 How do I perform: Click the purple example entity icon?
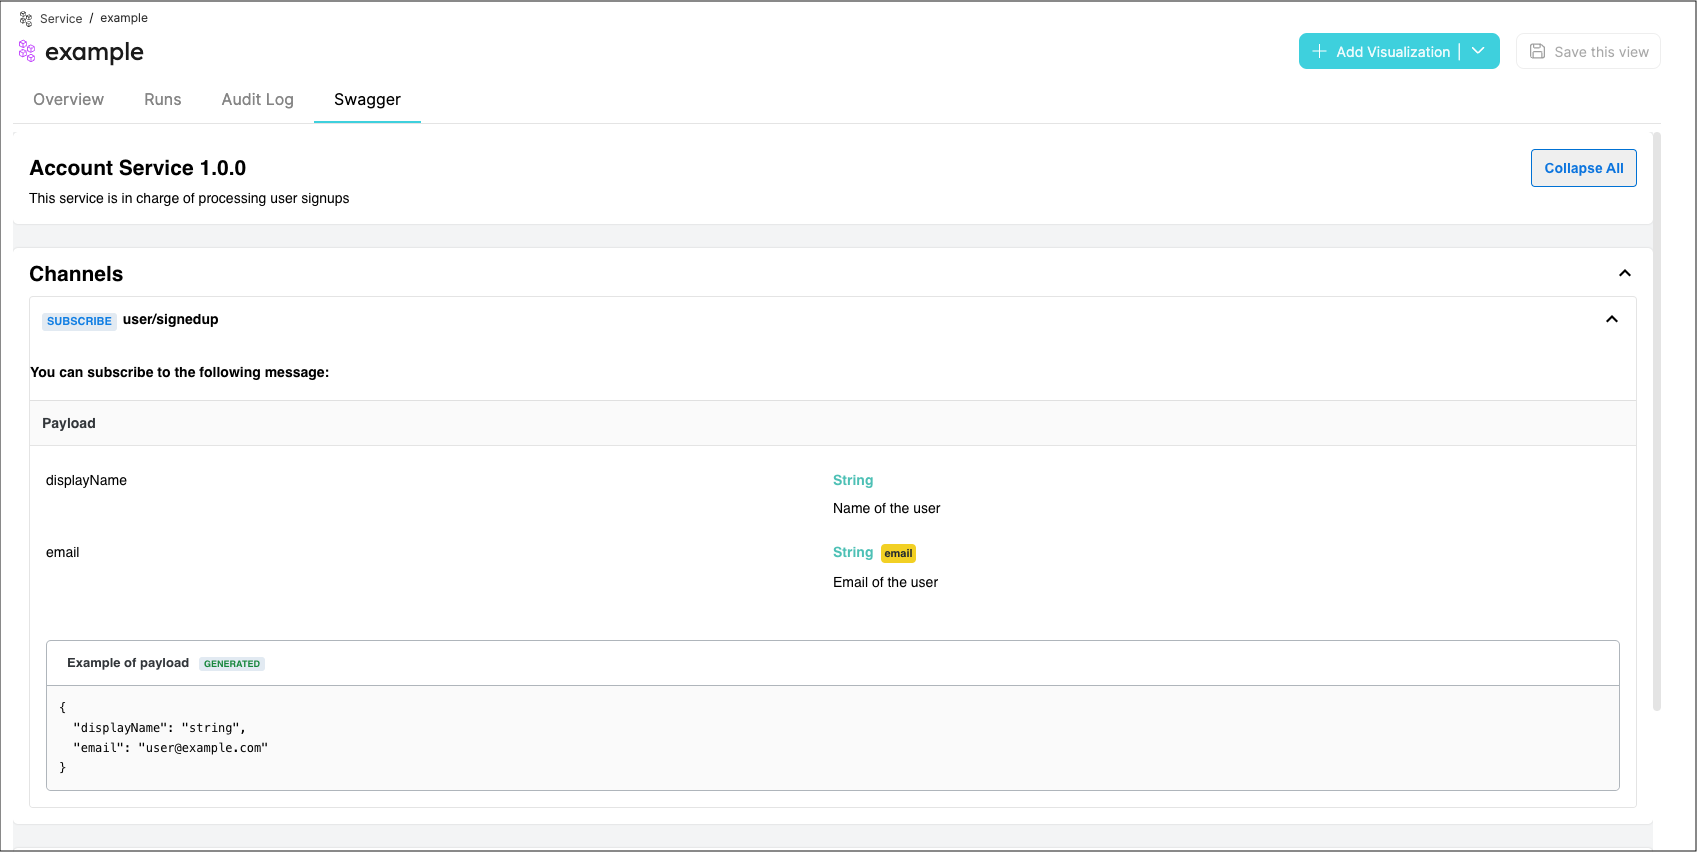[27, 52]
